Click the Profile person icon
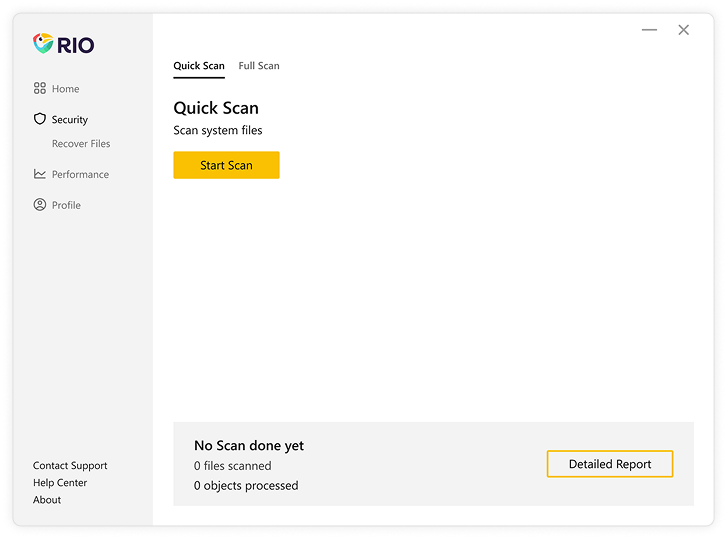Screen dimensions: 727x539 tap(40, 205)
